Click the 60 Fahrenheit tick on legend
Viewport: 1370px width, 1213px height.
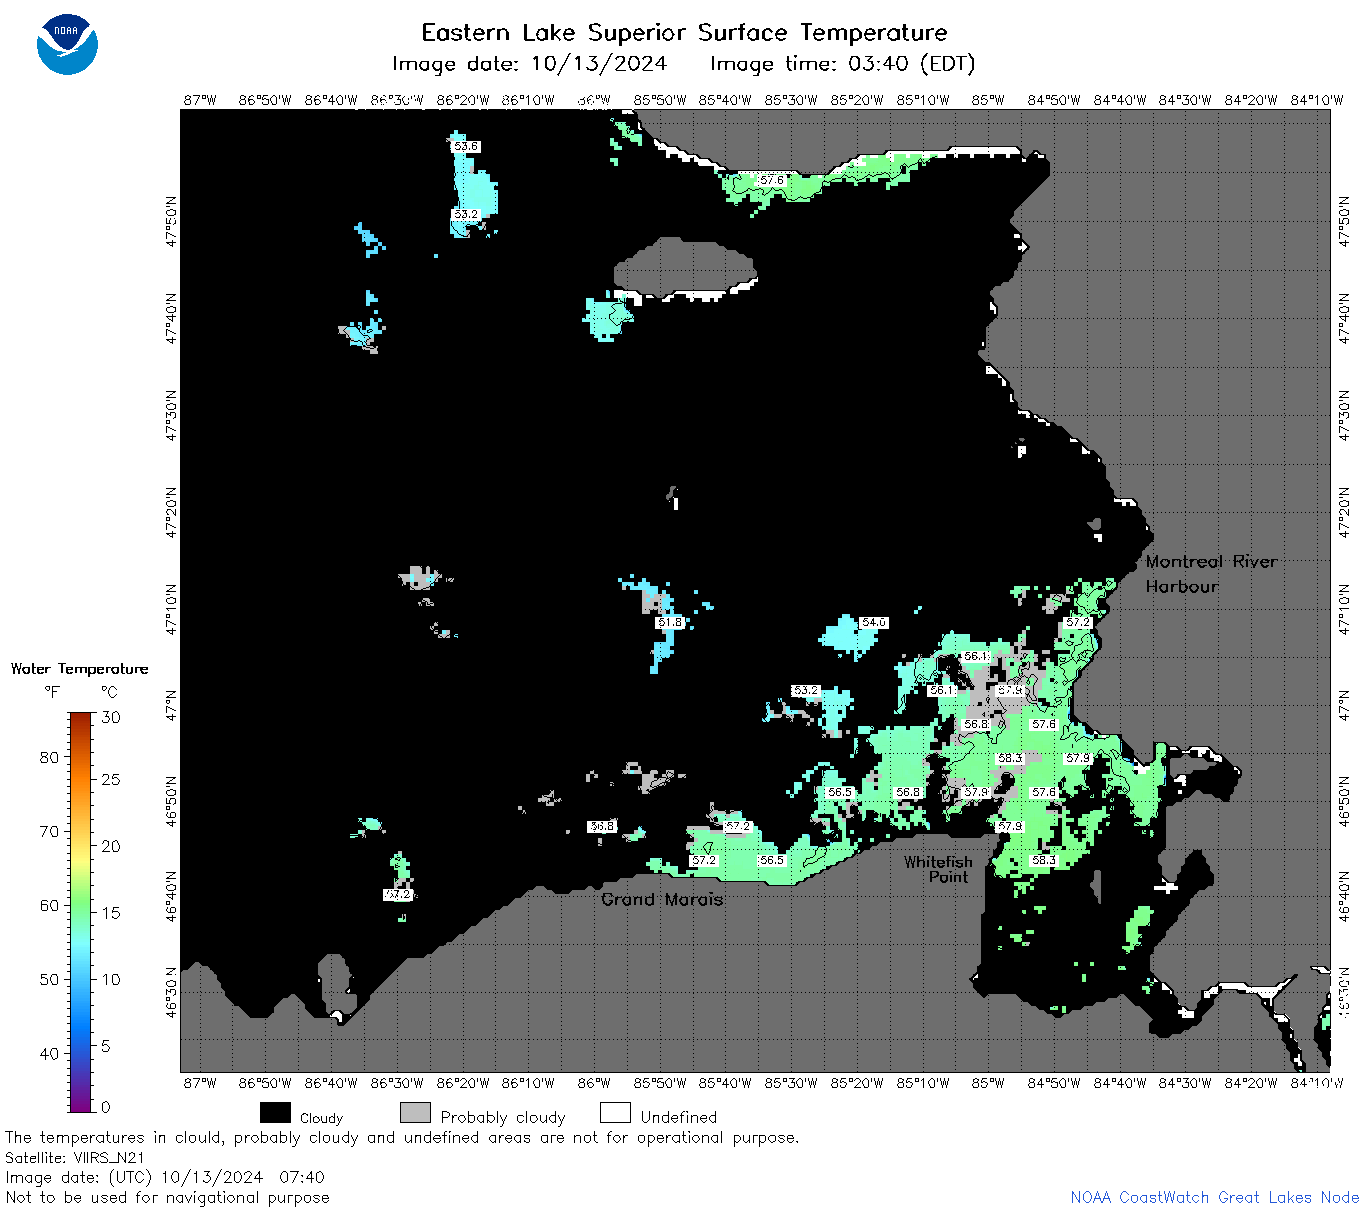click(x=49, y=905)
